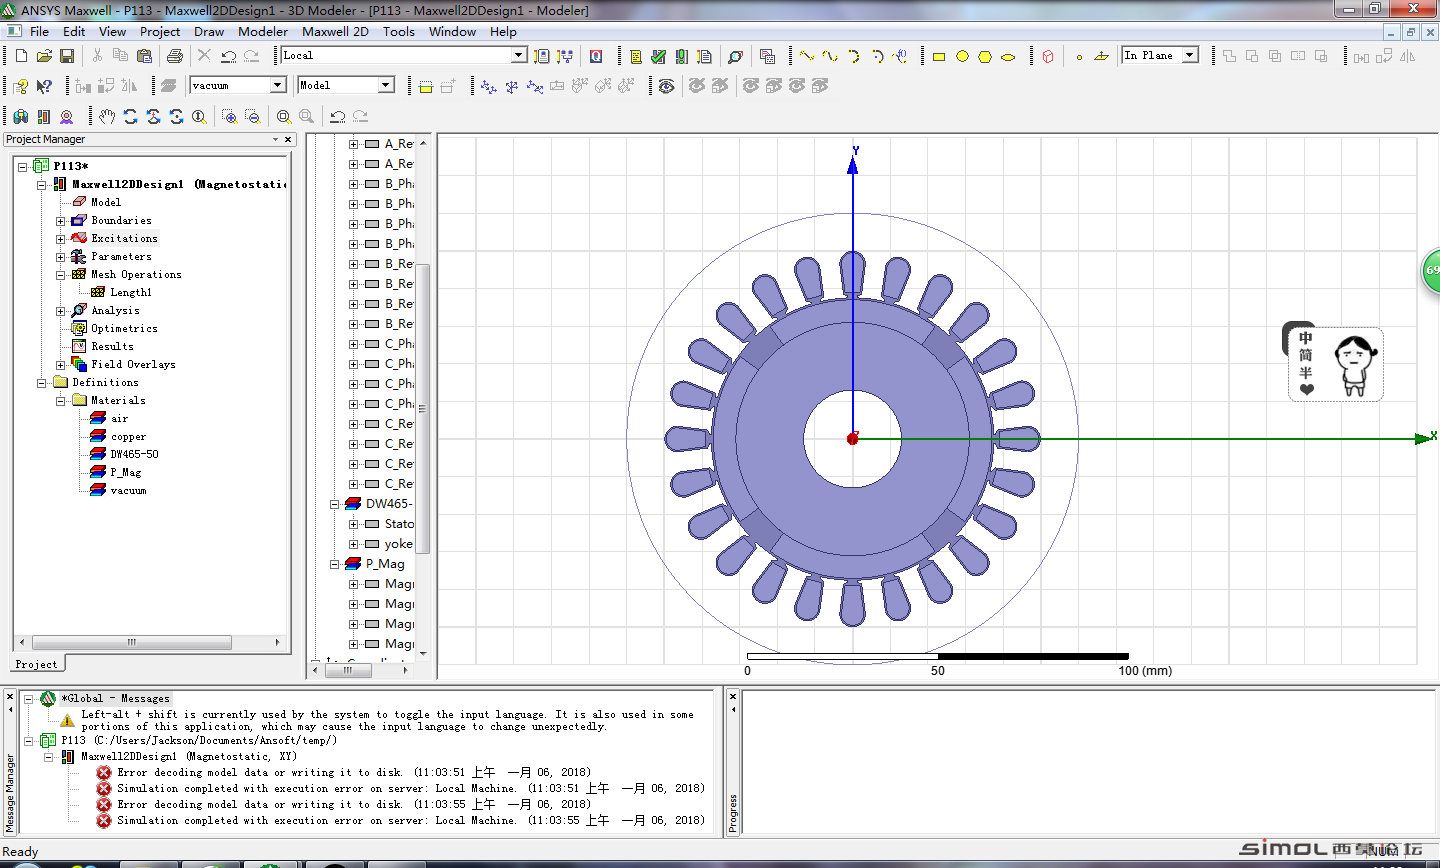
Task: Click the Fit all contents magnifier icon
Action: click(x=284, y=116)
